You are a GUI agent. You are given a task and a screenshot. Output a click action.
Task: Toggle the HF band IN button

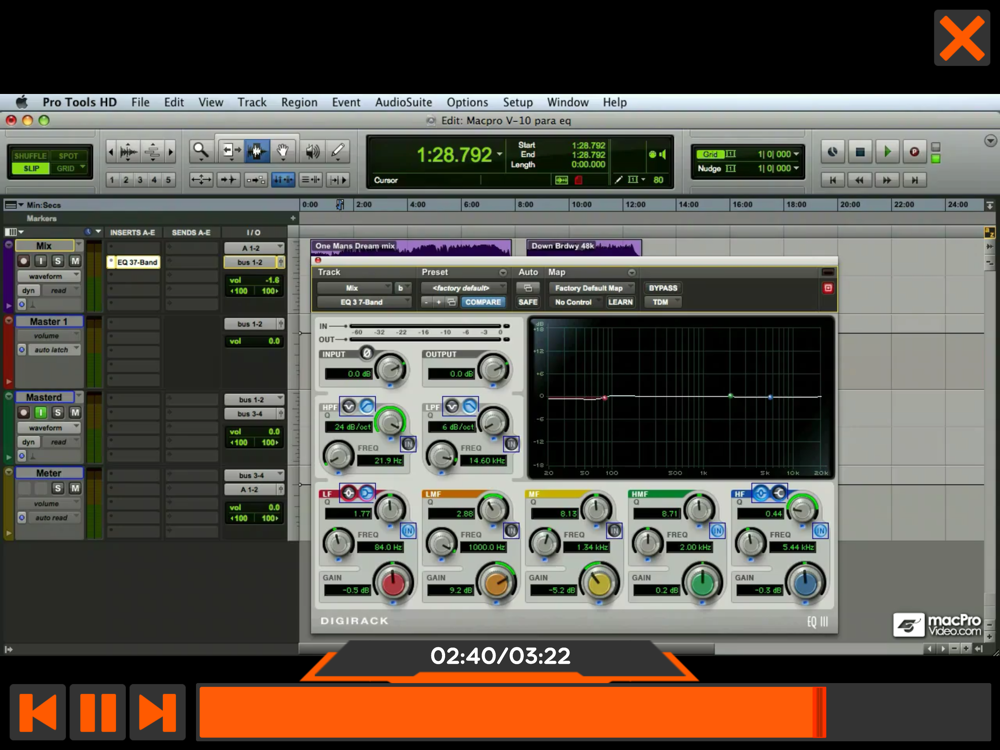[x=821, y=530]
